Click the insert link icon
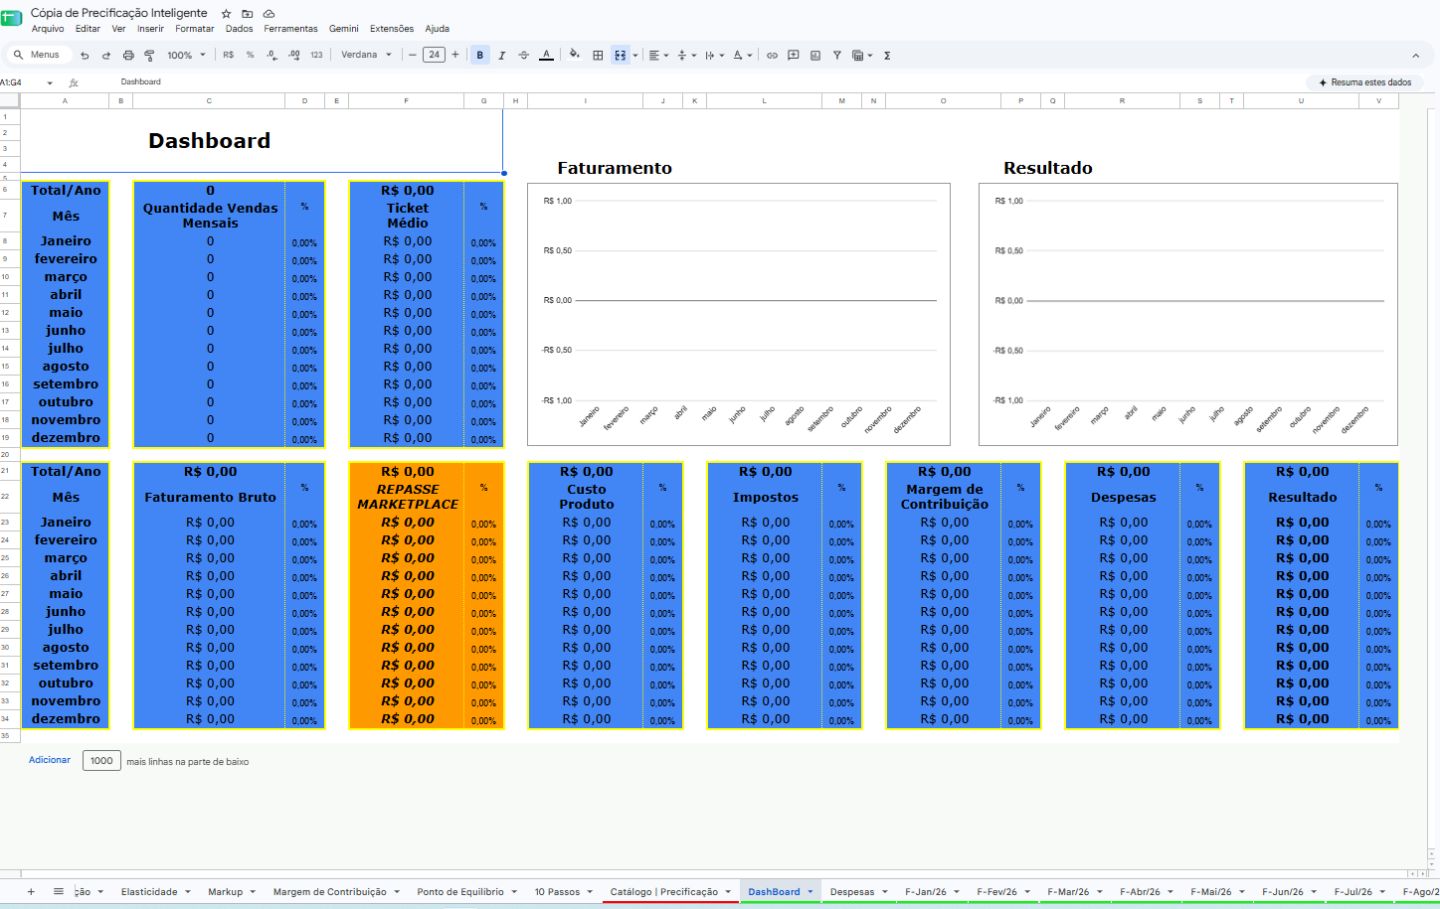Image resolution: width=1440 pixels, height=909 pixels. click(772, 56)
